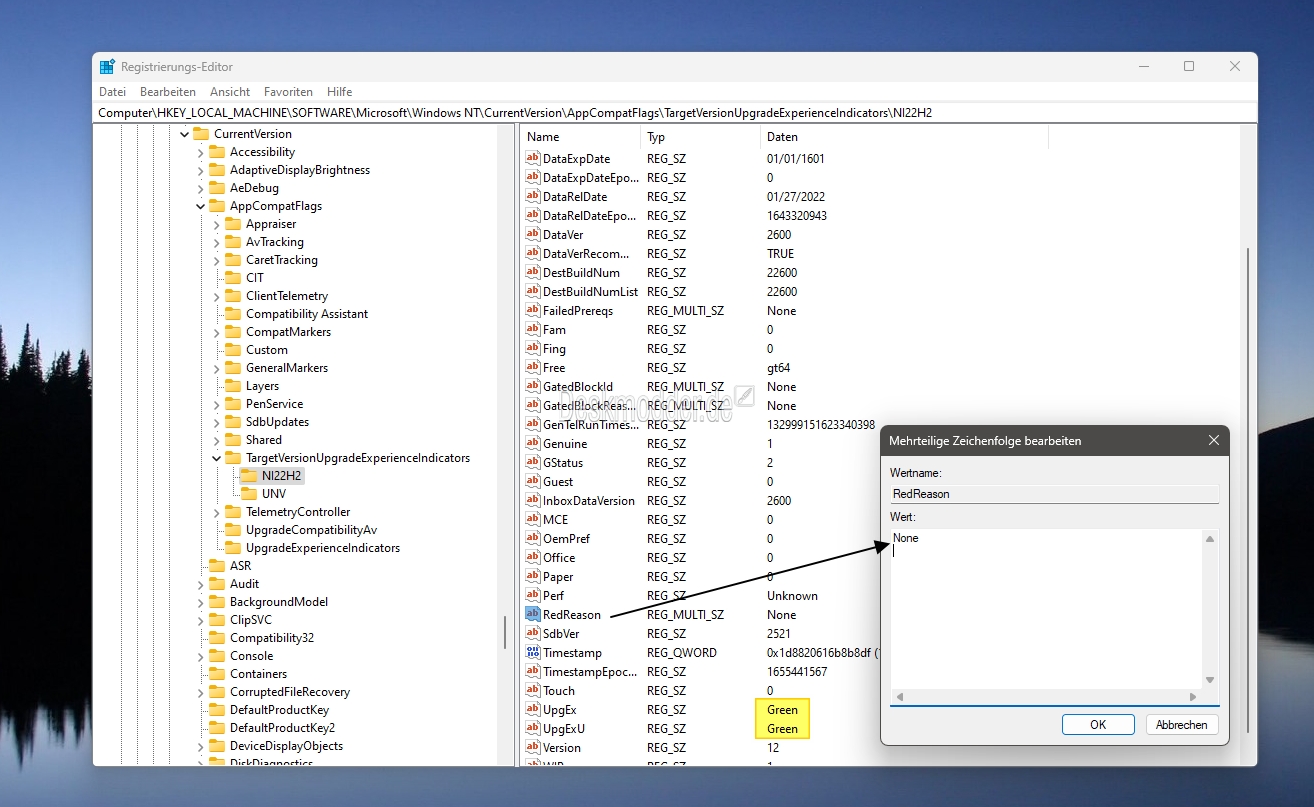The width and height of the screenshot is (1314, 807).
Task: Select the Compatibility Assistant key
Action: 307,314
